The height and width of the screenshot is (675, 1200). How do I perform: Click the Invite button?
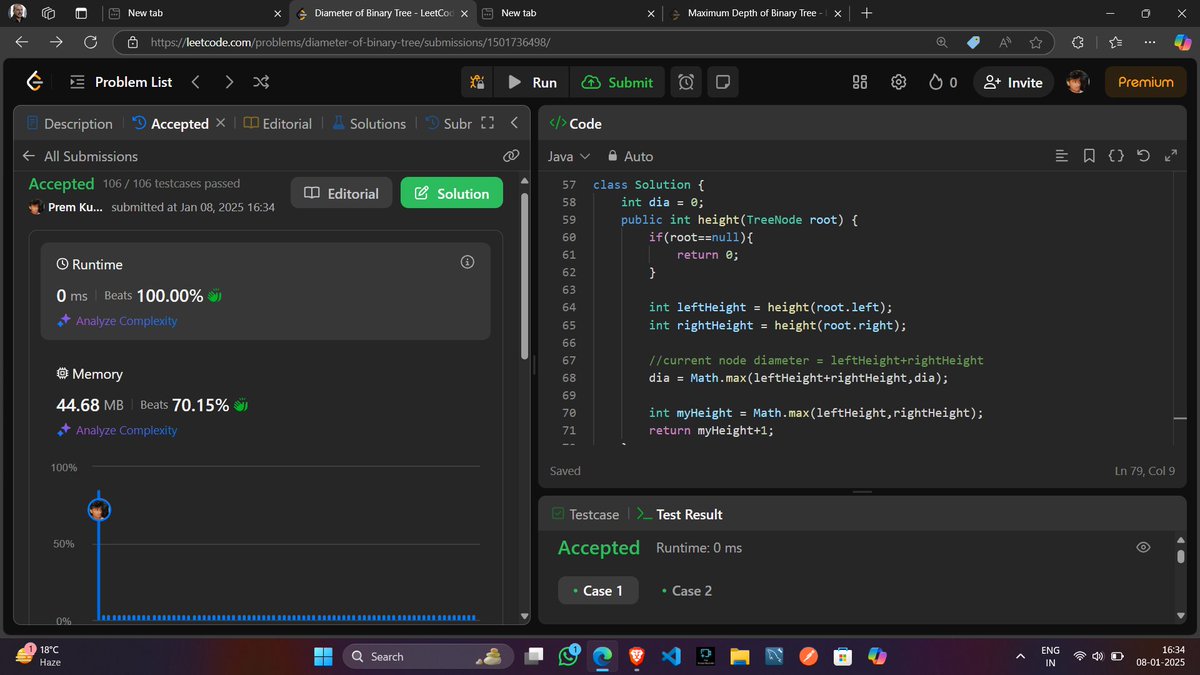coord(1013,82)
